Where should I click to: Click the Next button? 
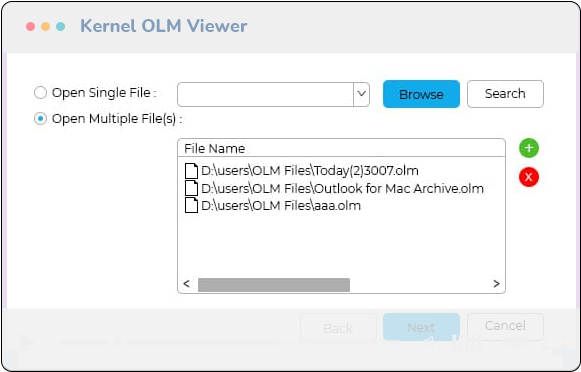421,327
